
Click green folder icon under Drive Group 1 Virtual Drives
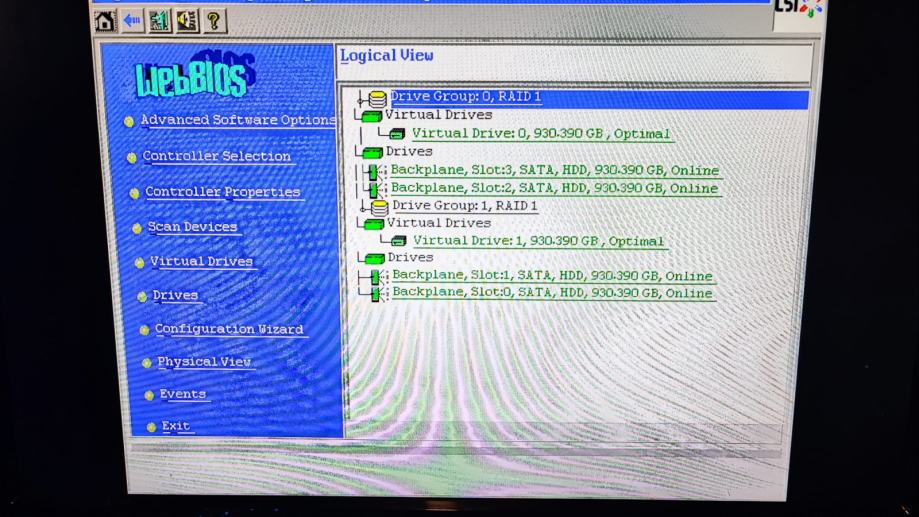[x=374, y=224]
